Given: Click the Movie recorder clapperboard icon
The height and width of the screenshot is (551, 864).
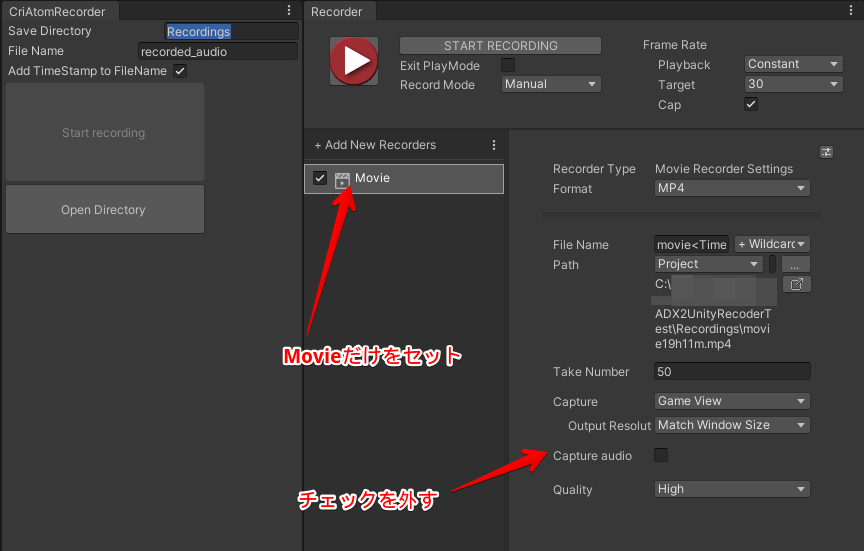Looking at the screenshot, I should (x=342, y=180).
